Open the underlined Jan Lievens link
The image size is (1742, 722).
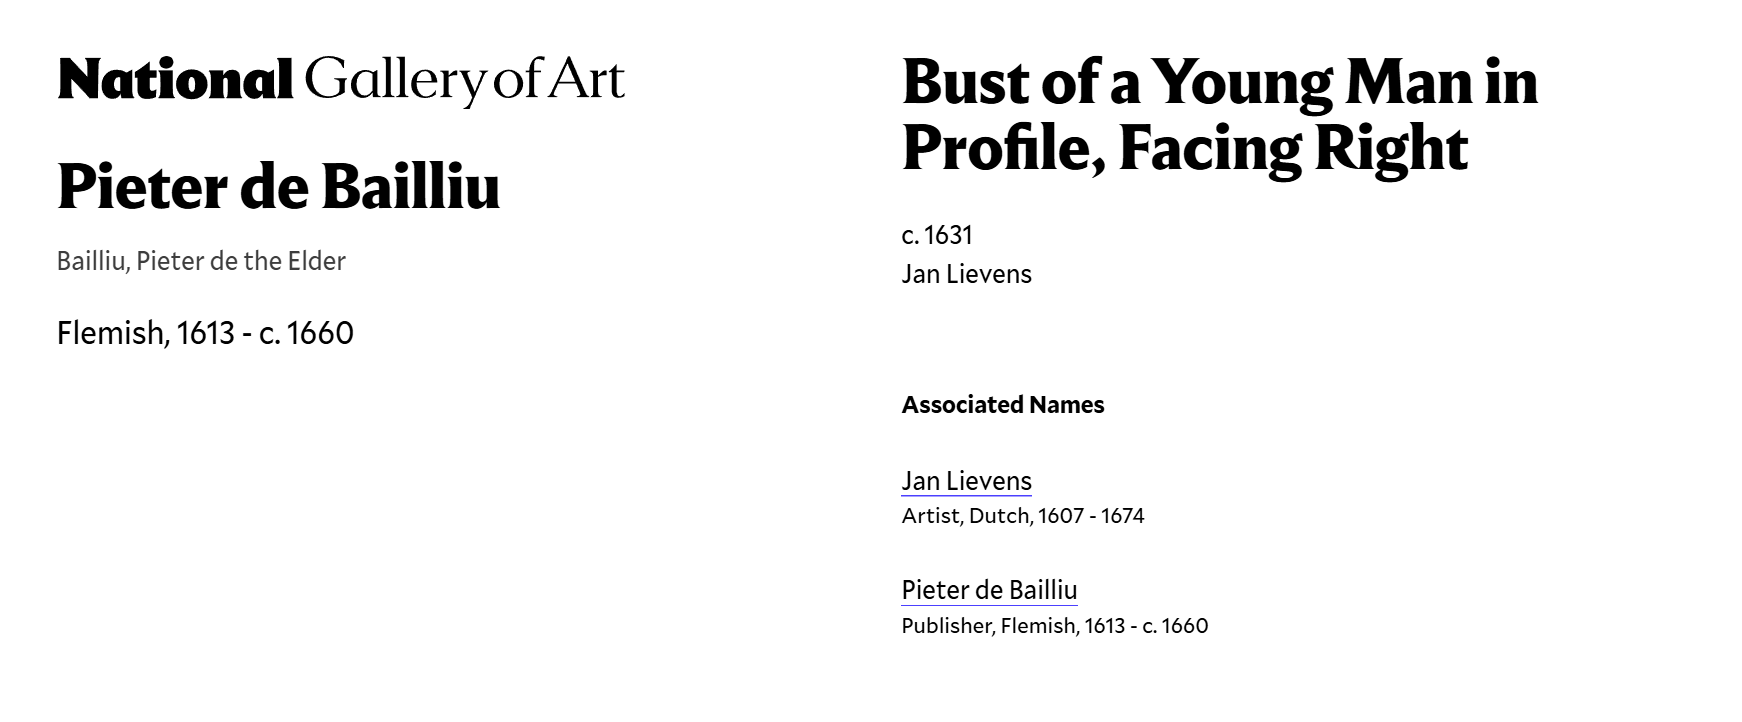point(966,481)
